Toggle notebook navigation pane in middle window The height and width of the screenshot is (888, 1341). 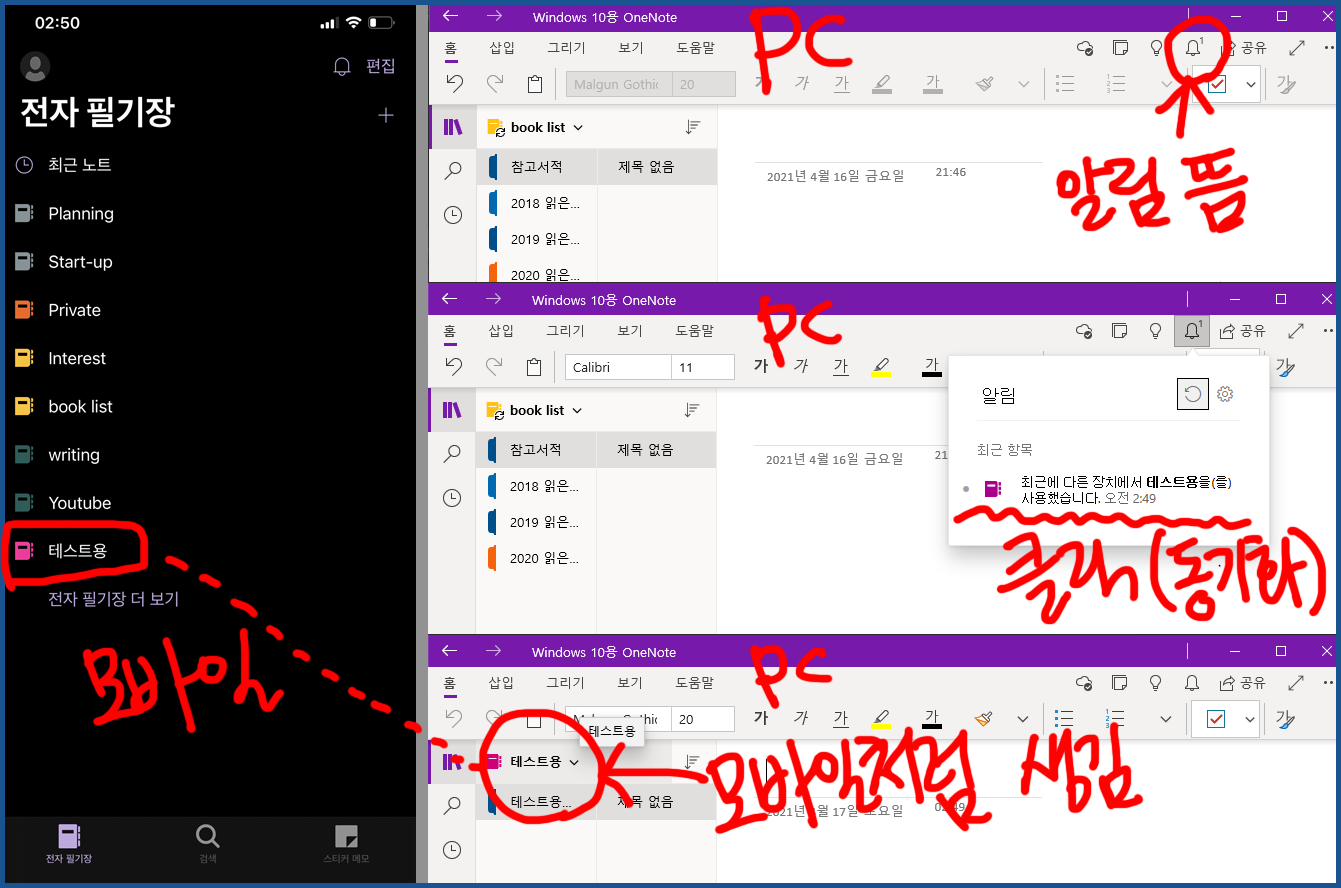tap(453, 410)
